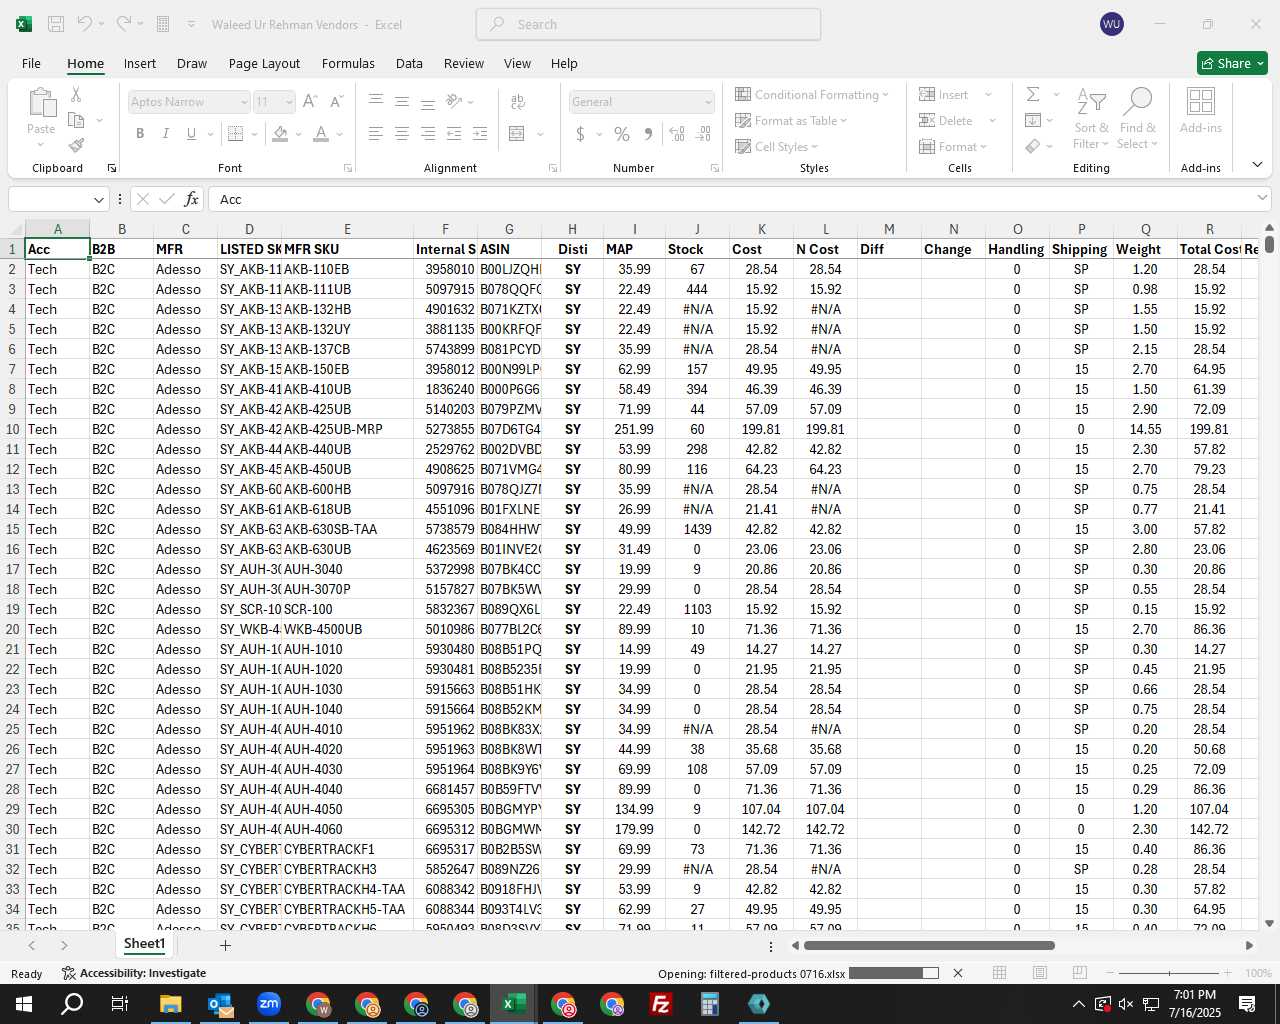Click the Font Color letter A
Viewport: 1280px width, 1024px height.
click(x=321, y=133)
